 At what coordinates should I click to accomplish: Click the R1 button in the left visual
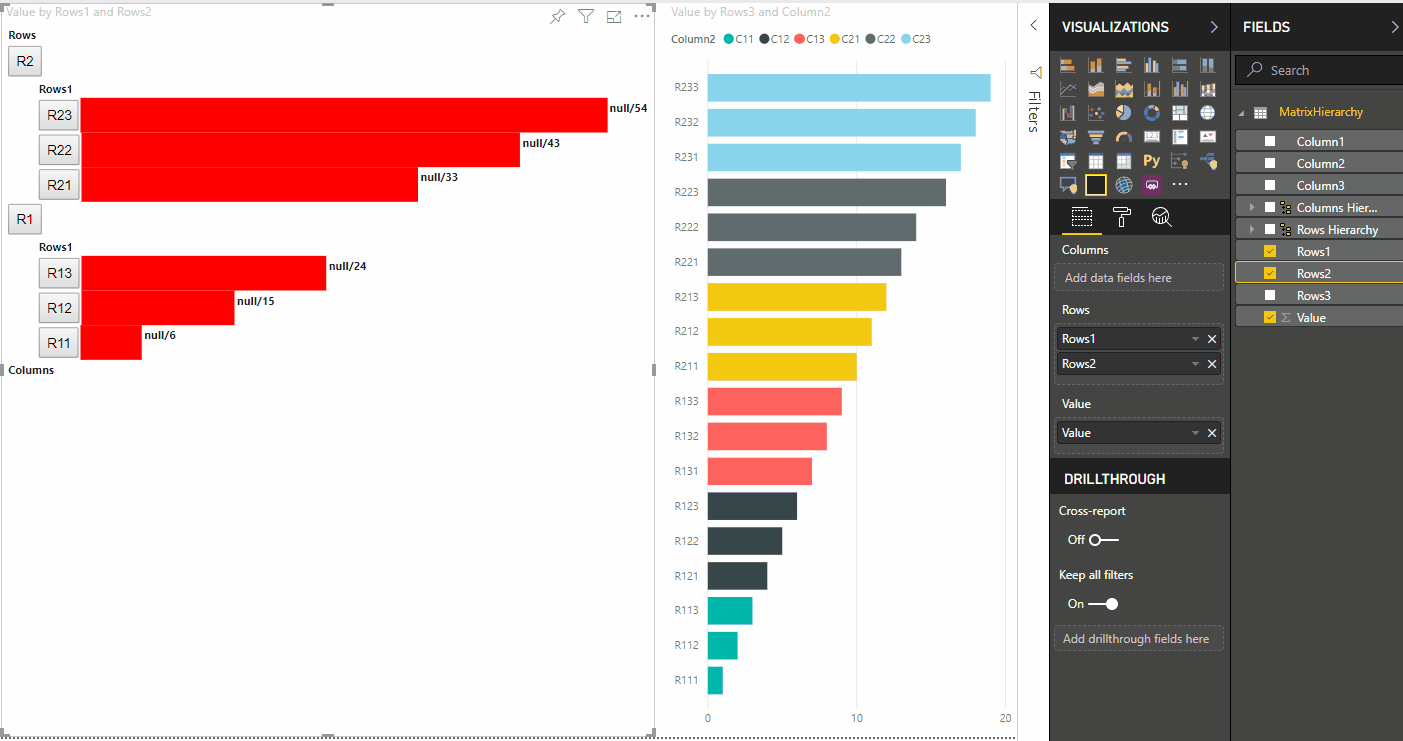click(x=24, y=219)
